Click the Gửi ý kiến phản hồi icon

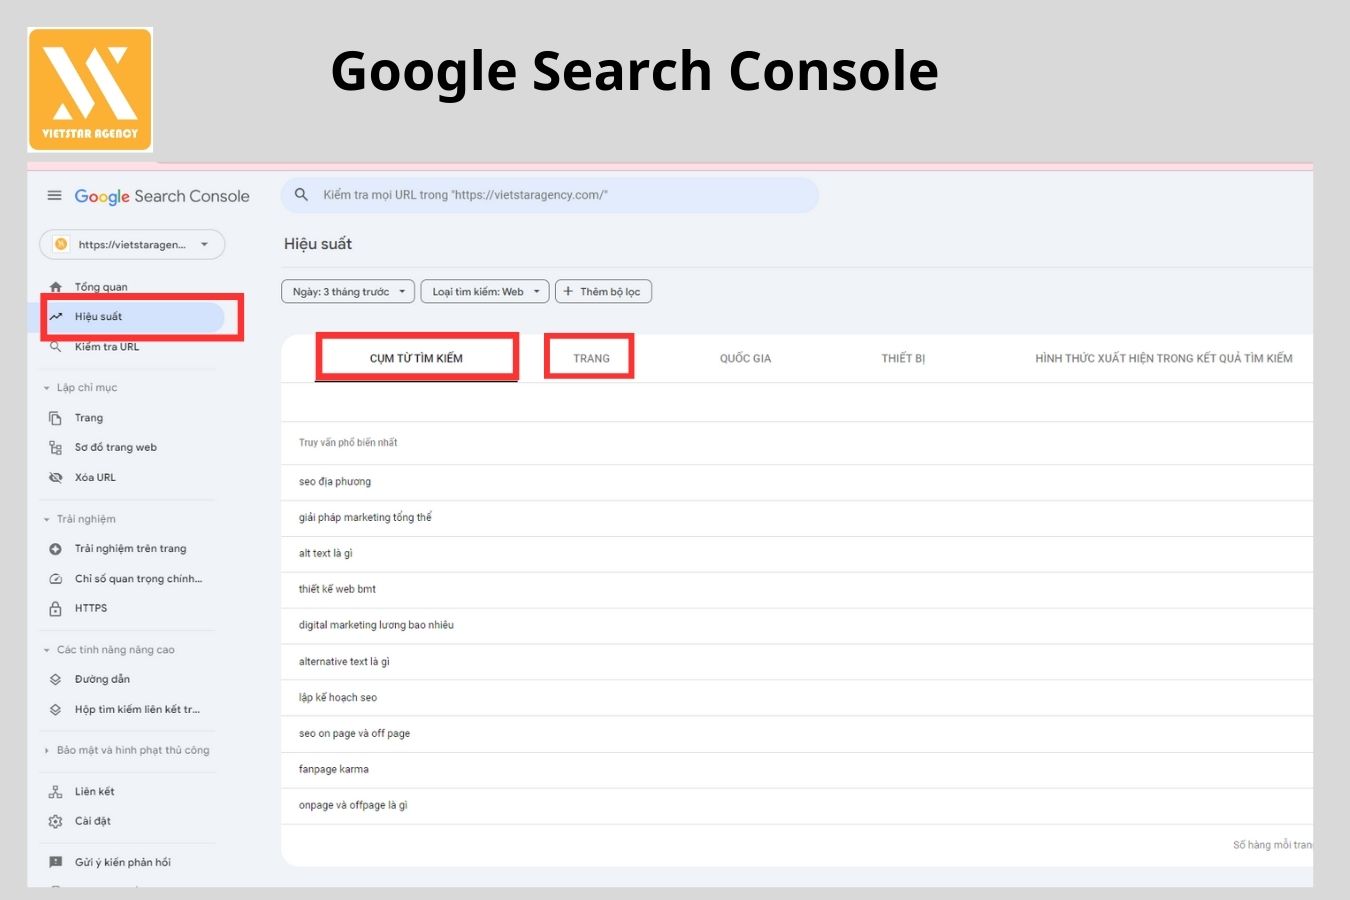(x=56, y=862)
